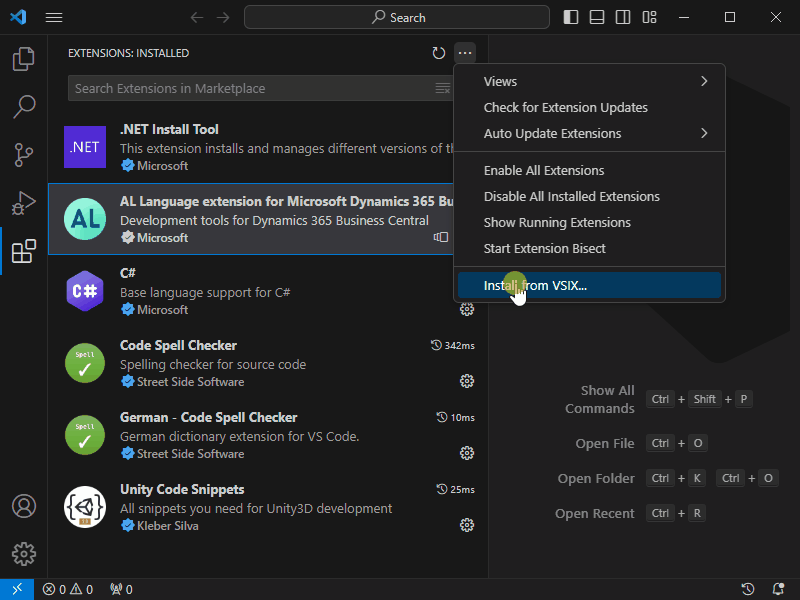Click Kleber Silva publisher name
Screen dimensions: 800x600
pyautogui.click(x=168, y=526)
